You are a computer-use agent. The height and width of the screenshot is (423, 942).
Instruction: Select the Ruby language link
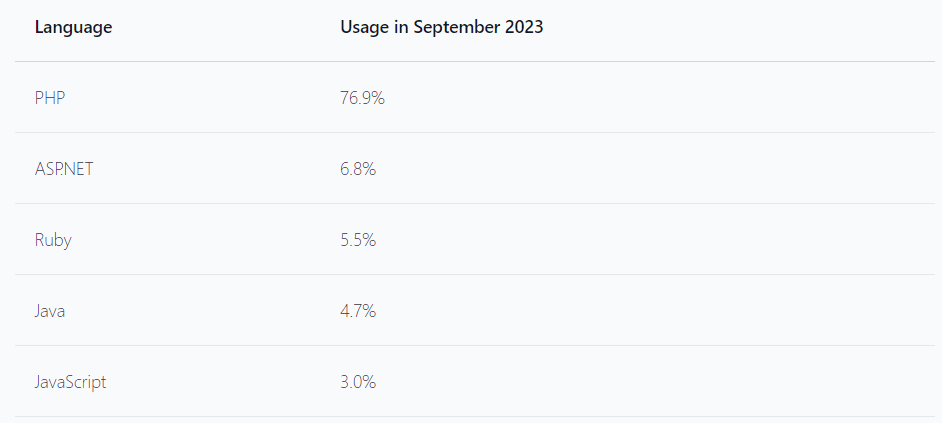[x=53, y=240]
